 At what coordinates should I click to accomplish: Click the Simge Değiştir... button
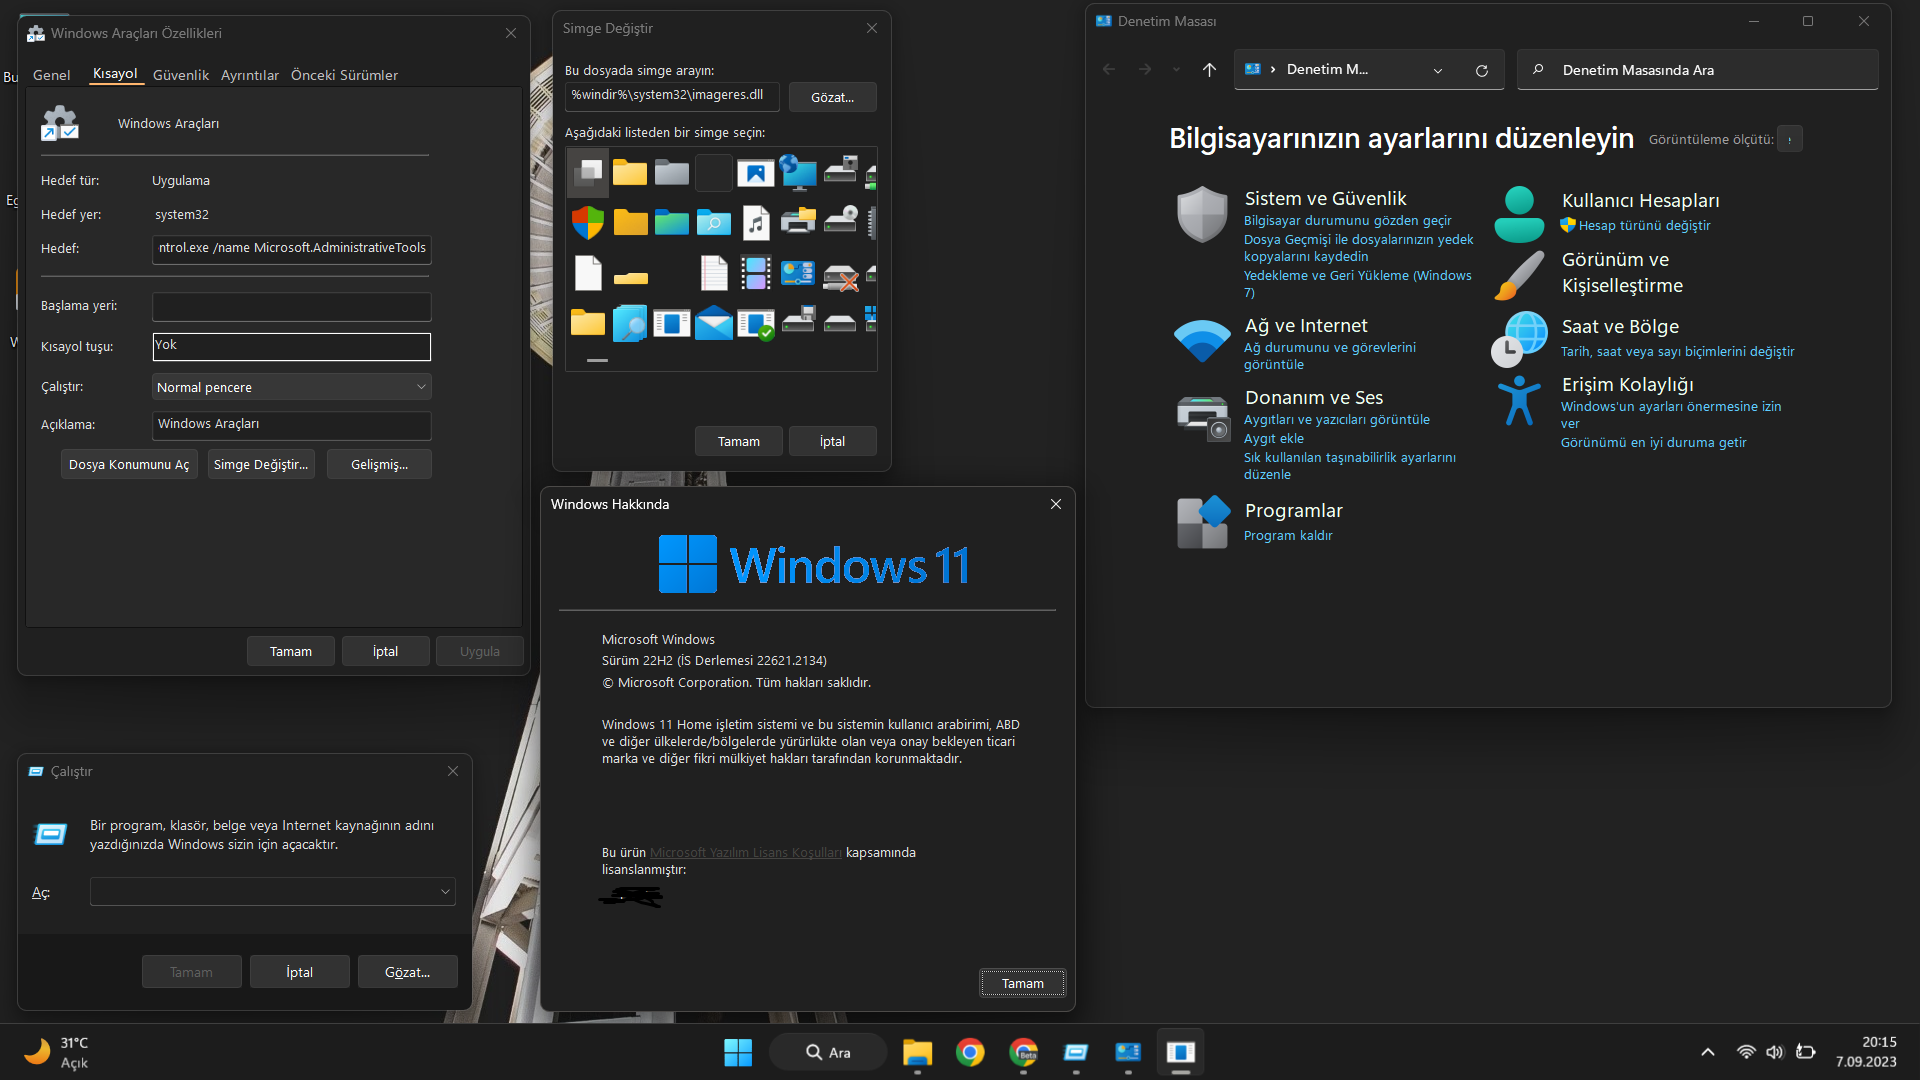(261, 464)
